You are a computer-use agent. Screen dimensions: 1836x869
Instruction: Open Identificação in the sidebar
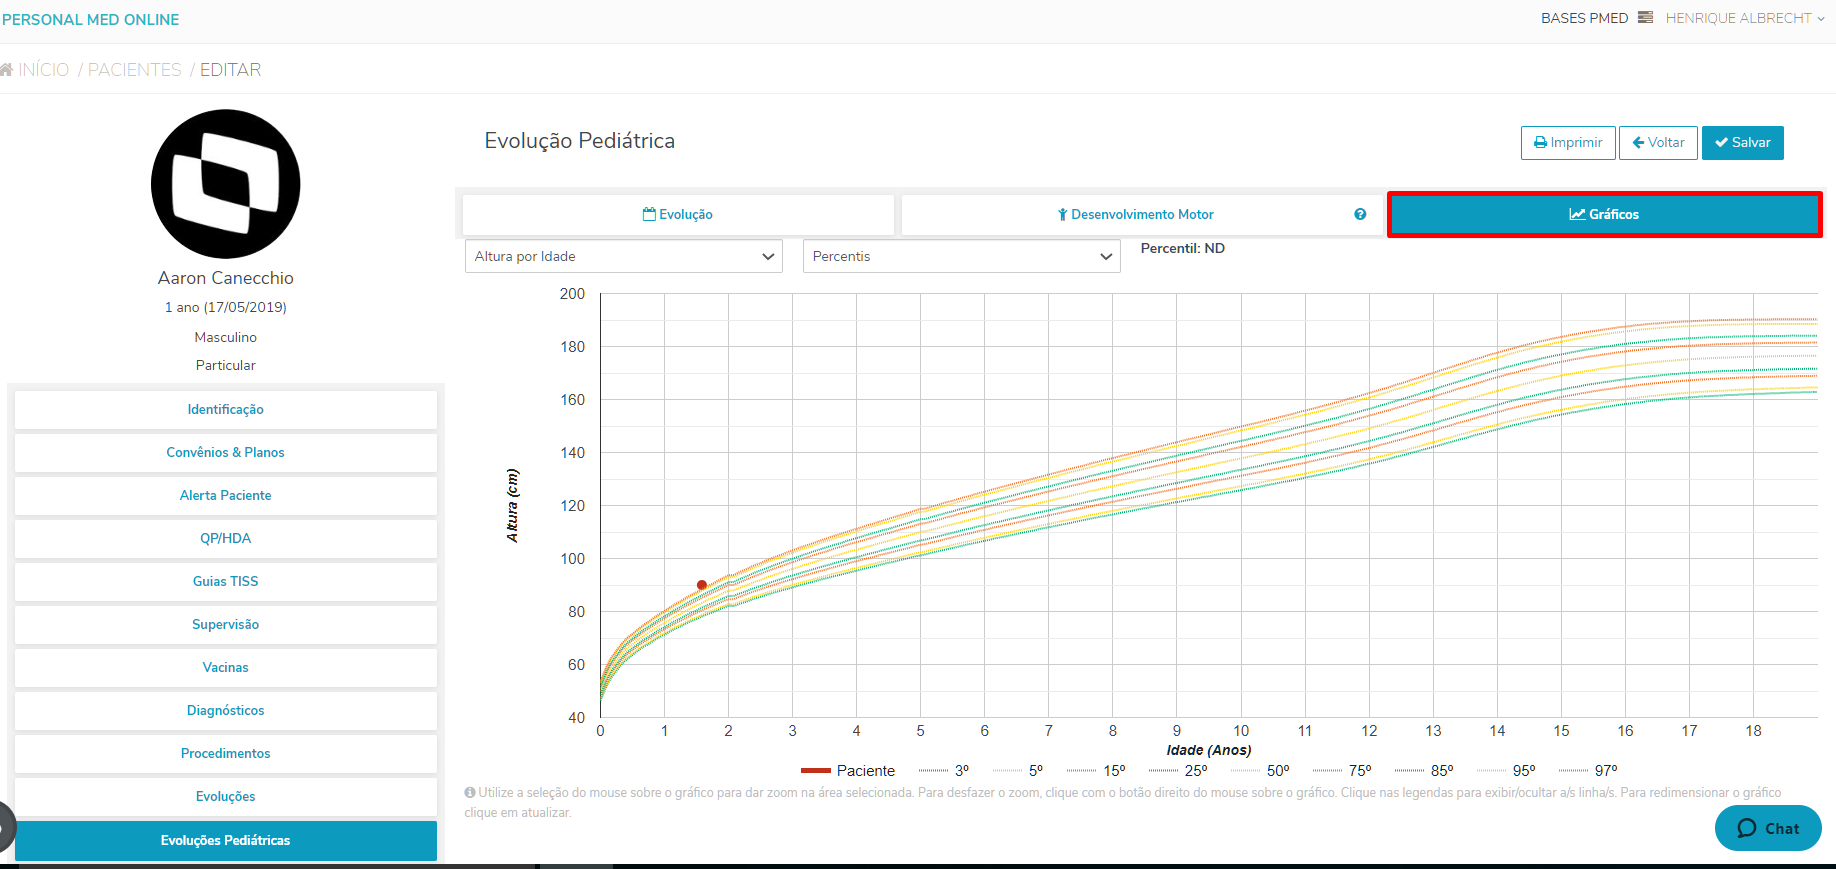point(226,410)
